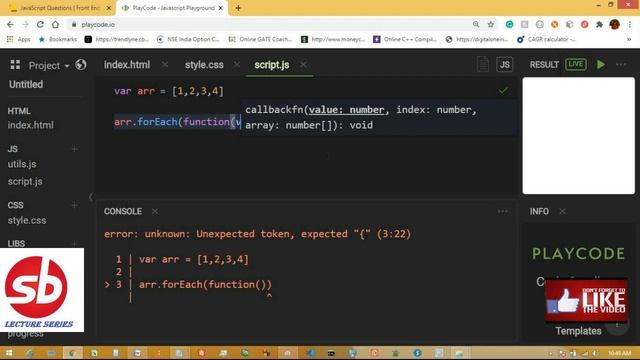Close the script.js editor tab
This screenshot has height=360, width=640.
pyautogui.click(x=303, y=64)
